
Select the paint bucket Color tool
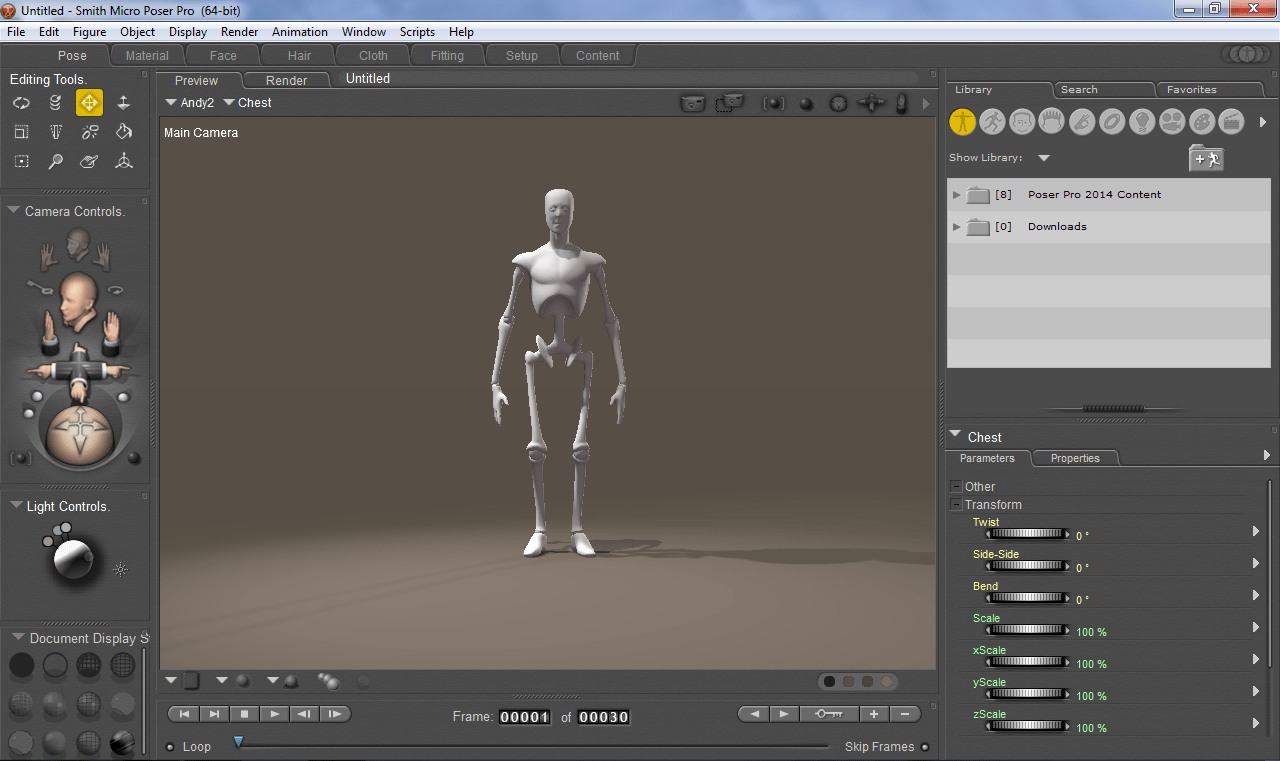(x=124, y=131)
